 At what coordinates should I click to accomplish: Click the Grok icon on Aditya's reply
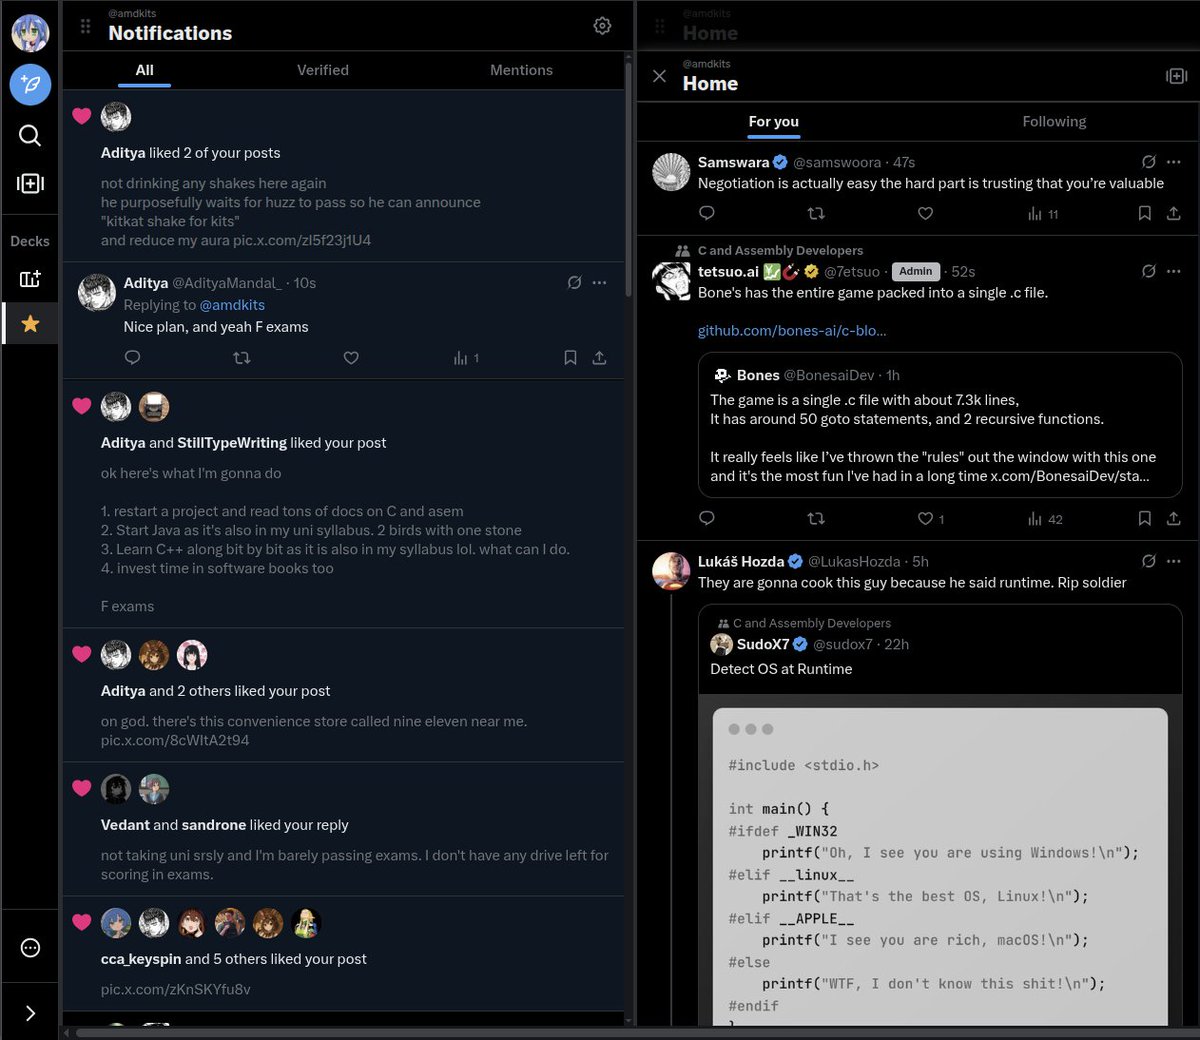(x=574, y=283)
